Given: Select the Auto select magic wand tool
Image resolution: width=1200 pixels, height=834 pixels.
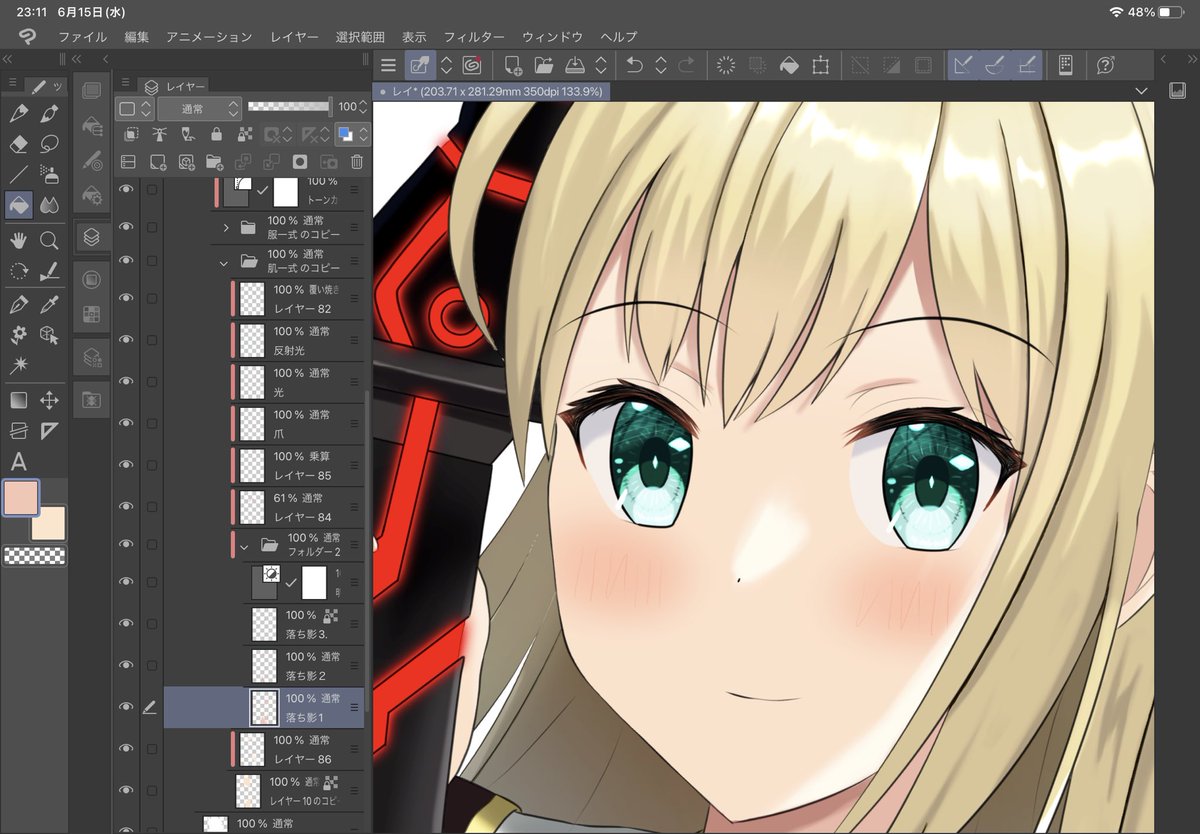Looking at the screenshot, I should tap(18, 365).
